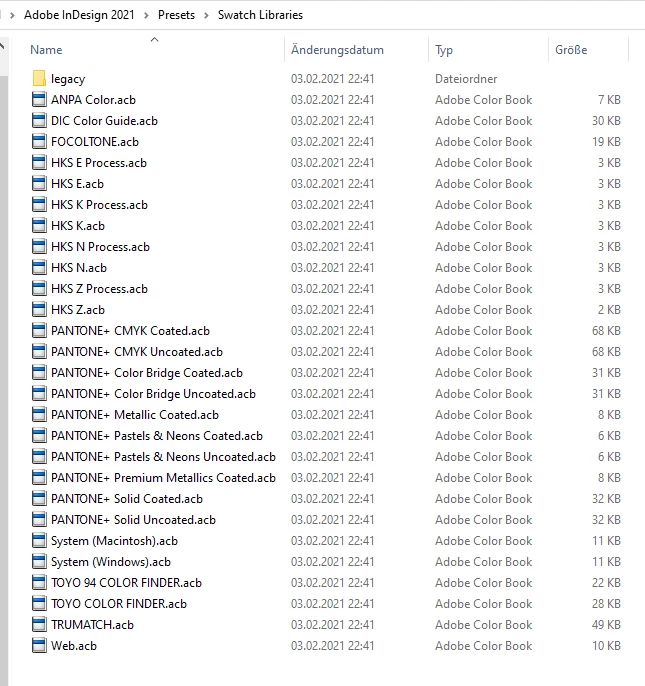This screenshot has width=645, height=686.
Task: Expand the chevron before Adobe InDesign 2021
Action: 12,15
